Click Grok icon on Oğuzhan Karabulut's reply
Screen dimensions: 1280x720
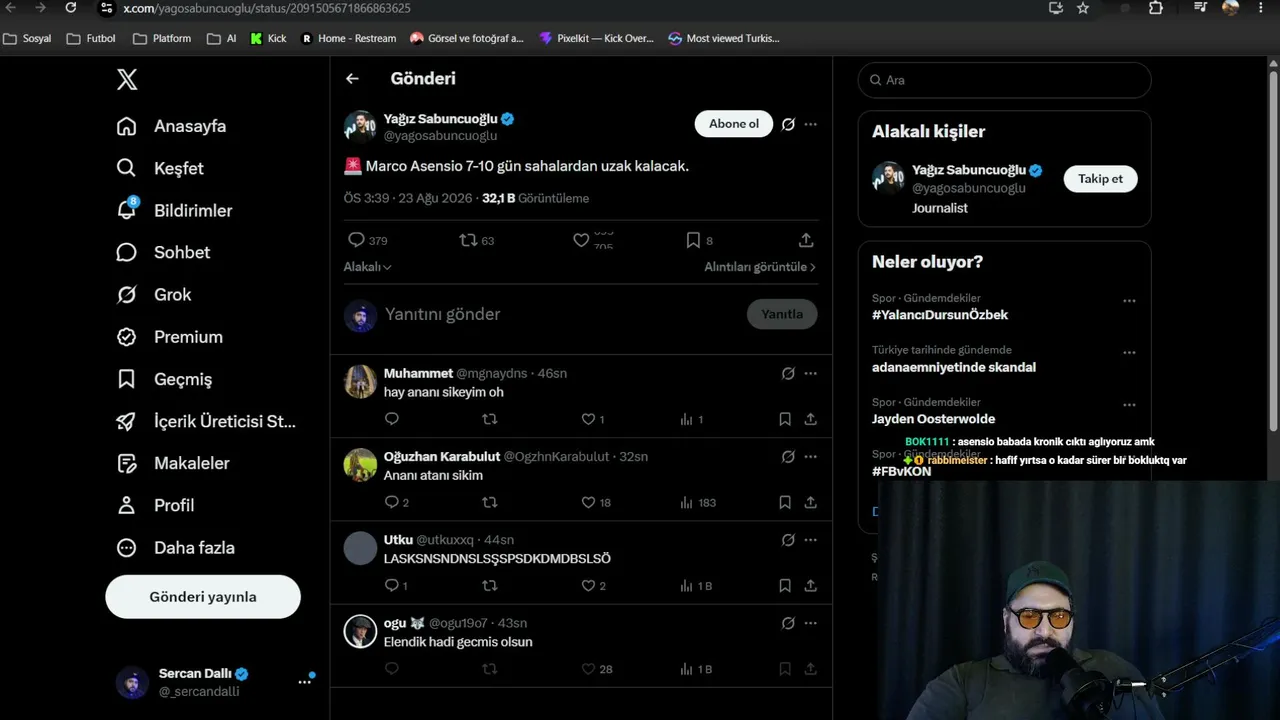pyautogui.click(x=788, y=456)
